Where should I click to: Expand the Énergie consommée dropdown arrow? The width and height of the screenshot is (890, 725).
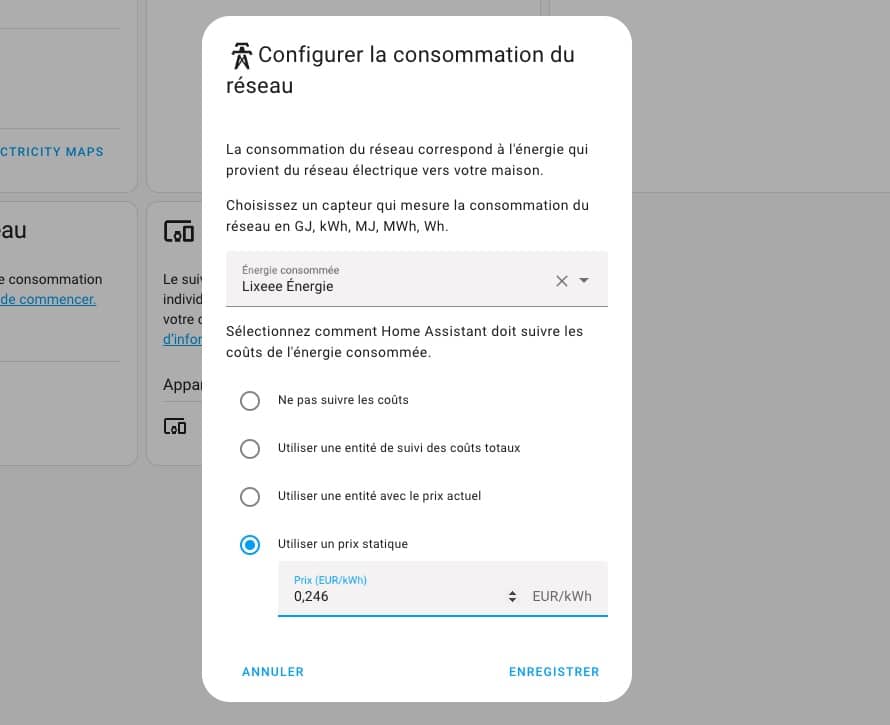583,280
